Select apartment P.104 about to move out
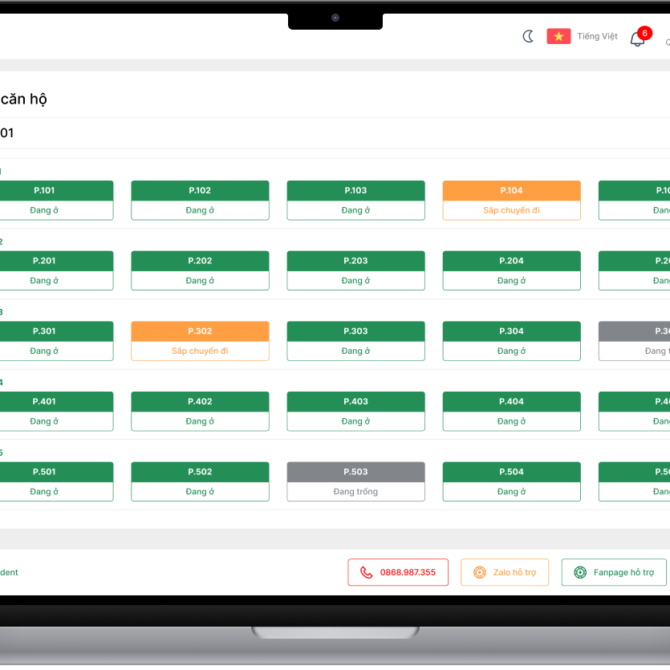 point(511,200)
